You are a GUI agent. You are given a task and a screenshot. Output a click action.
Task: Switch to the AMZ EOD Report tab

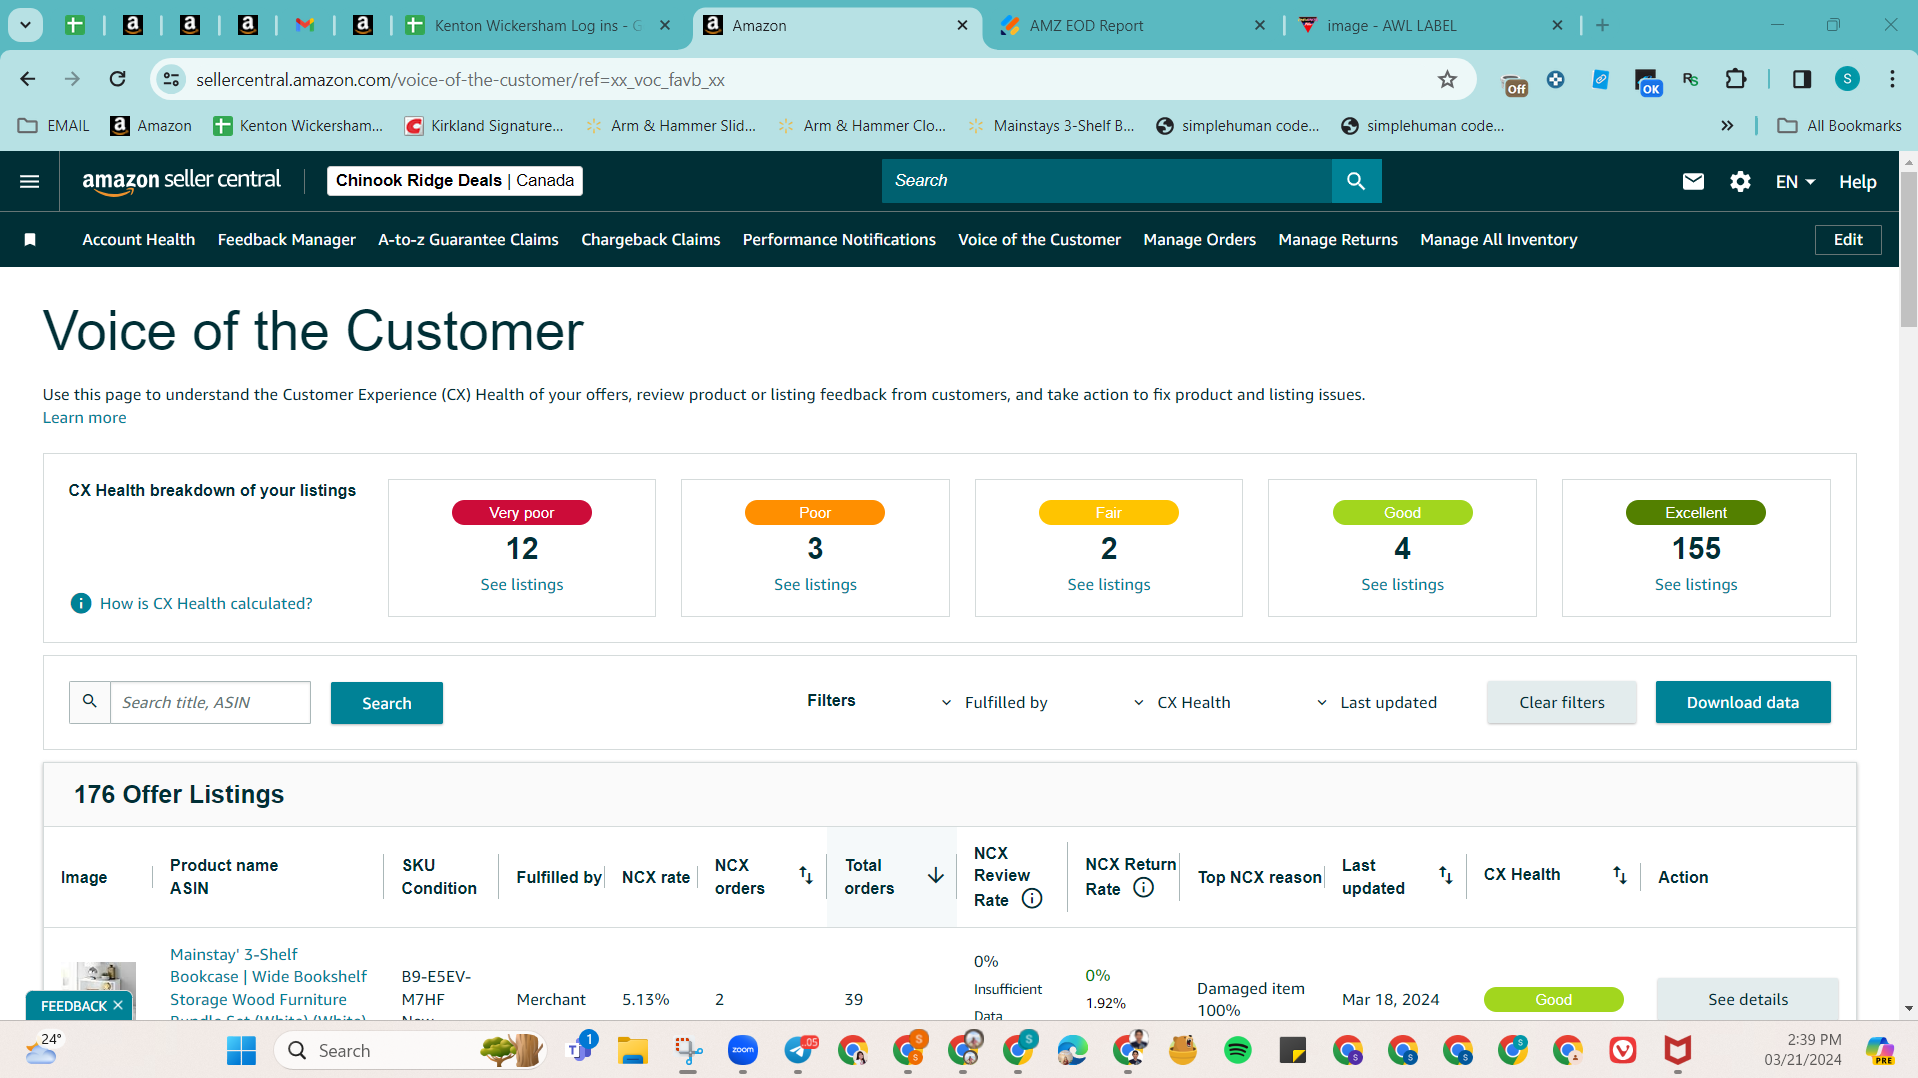pos(1133,26)
